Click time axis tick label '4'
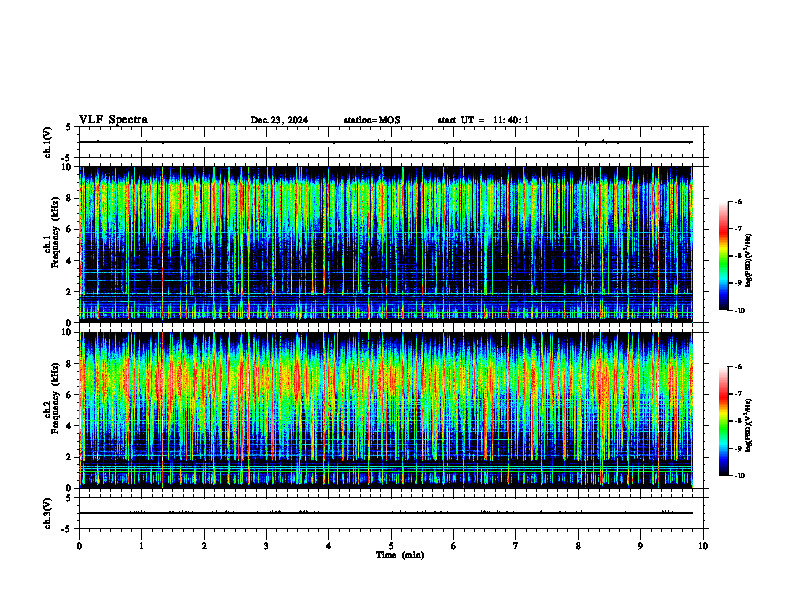The height and width of the screenshot is (612, 792). tap(329, 546)
